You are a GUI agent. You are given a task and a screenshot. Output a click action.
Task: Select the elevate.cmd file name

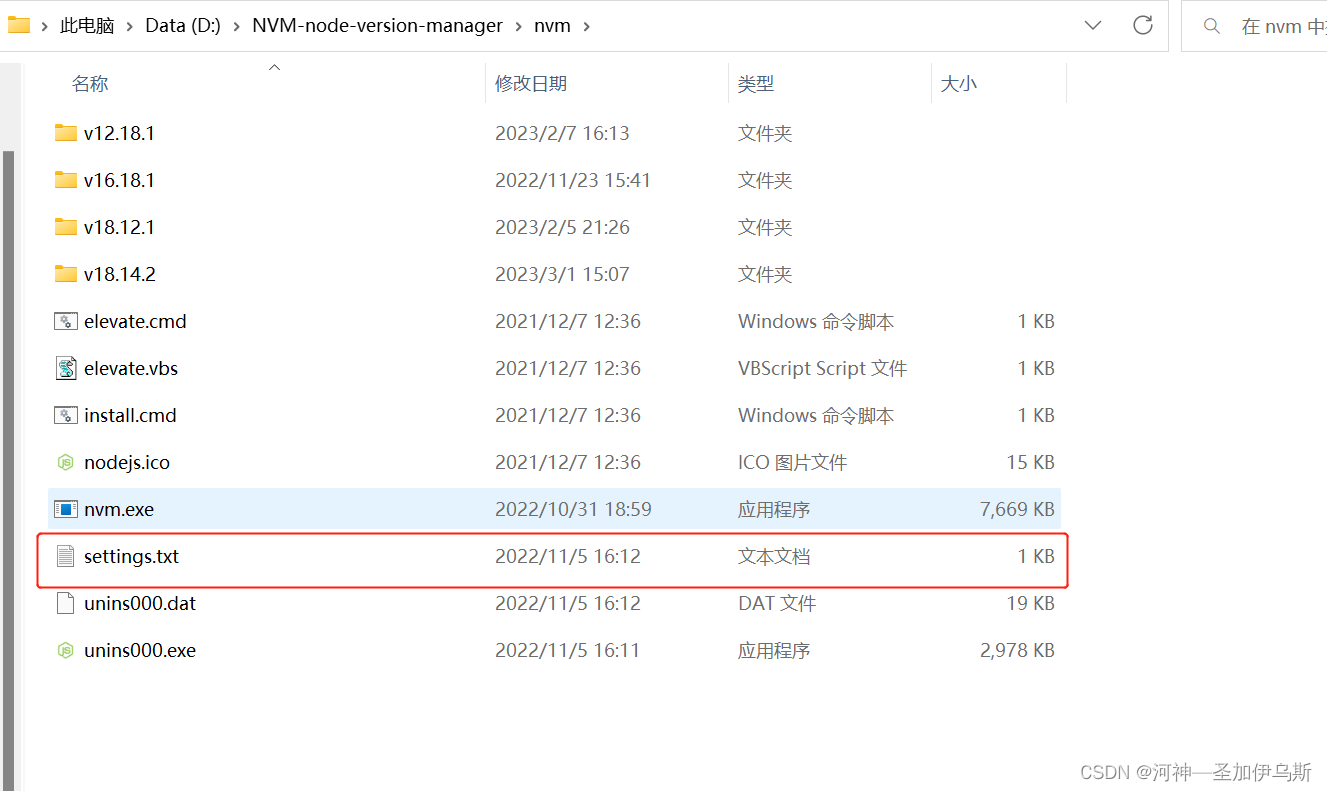(x=135, y=321)
